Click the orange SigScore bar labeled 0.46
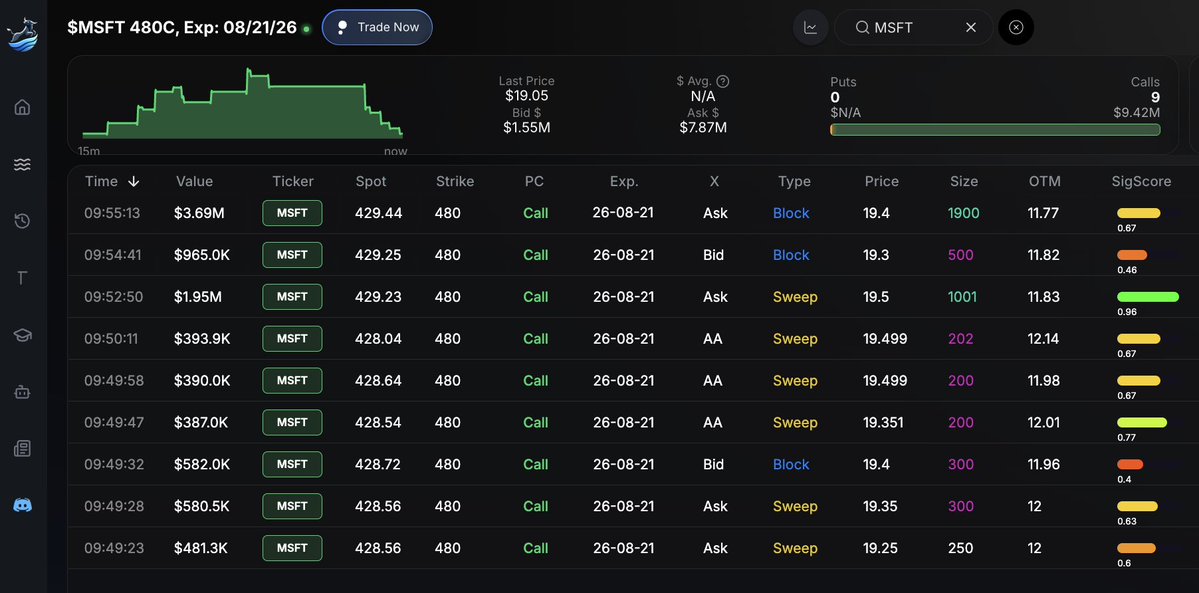The height and width of the screenshot is (593, 1199). pos(1132,255)
